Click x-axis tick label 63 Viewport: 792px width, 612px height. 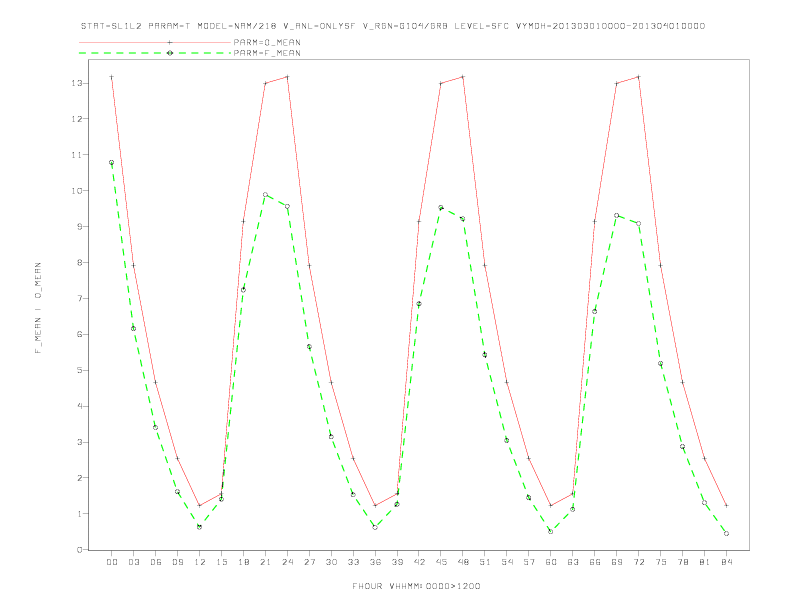click(x=573, y=562)
